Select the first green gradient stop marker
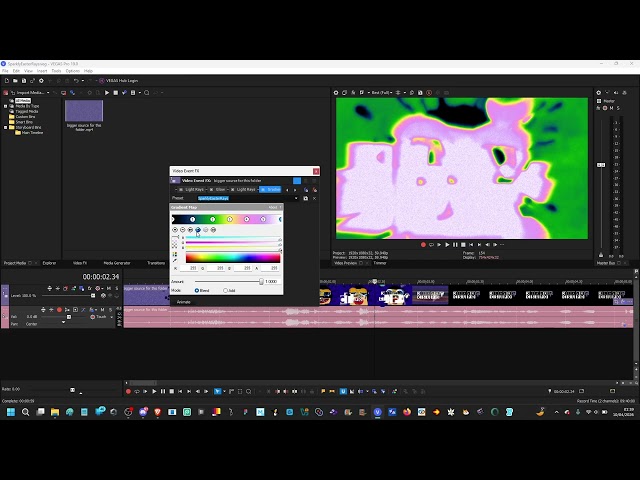Viewport: 640px width, 480px height. [x=212, y=220]
